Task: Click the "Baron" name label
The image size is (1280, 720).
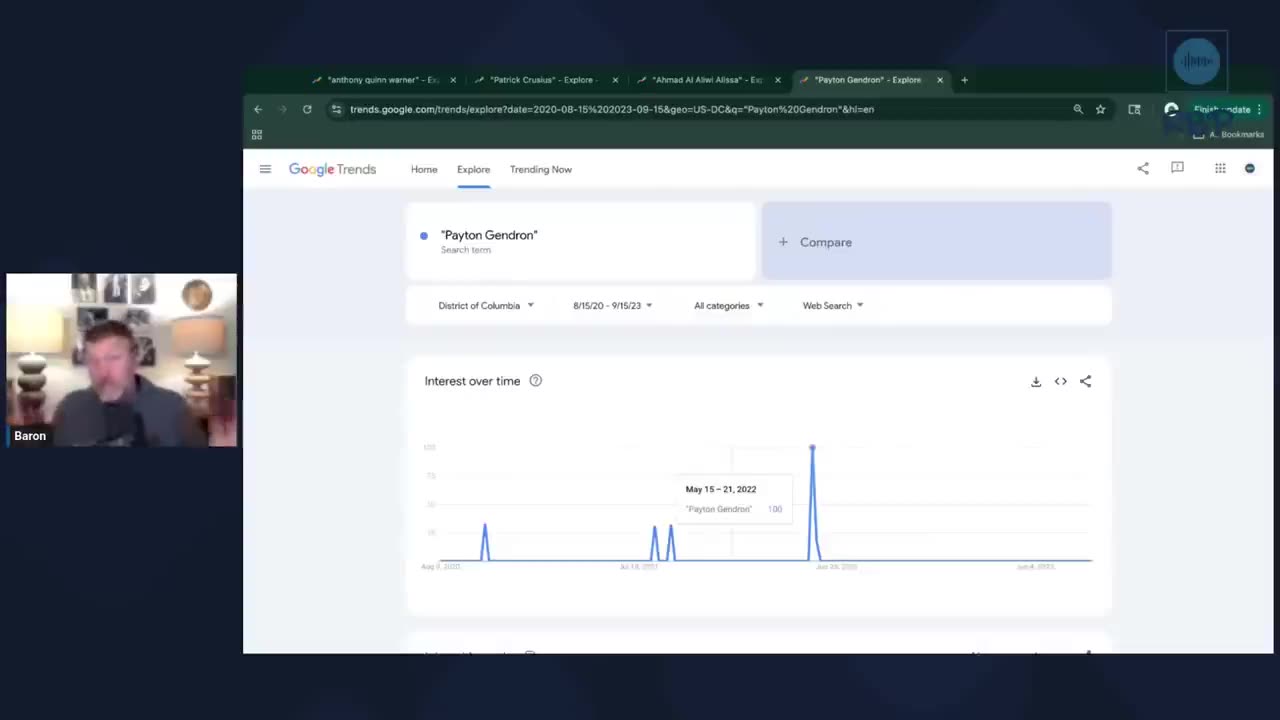Action: click(x=30, y=436)
